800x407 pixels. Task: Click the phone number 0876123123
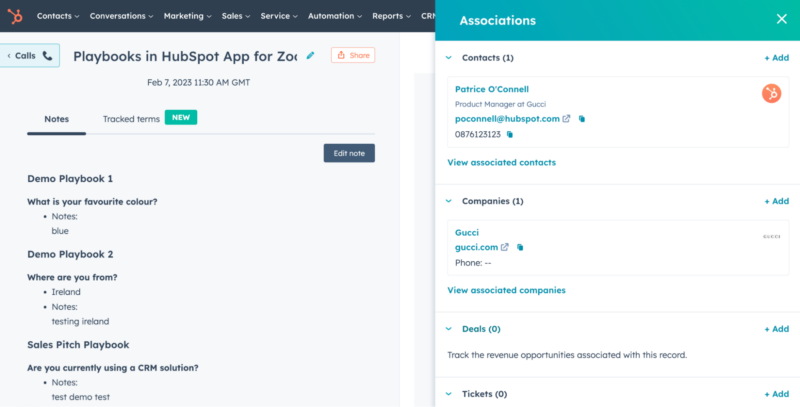click(478, 134)
